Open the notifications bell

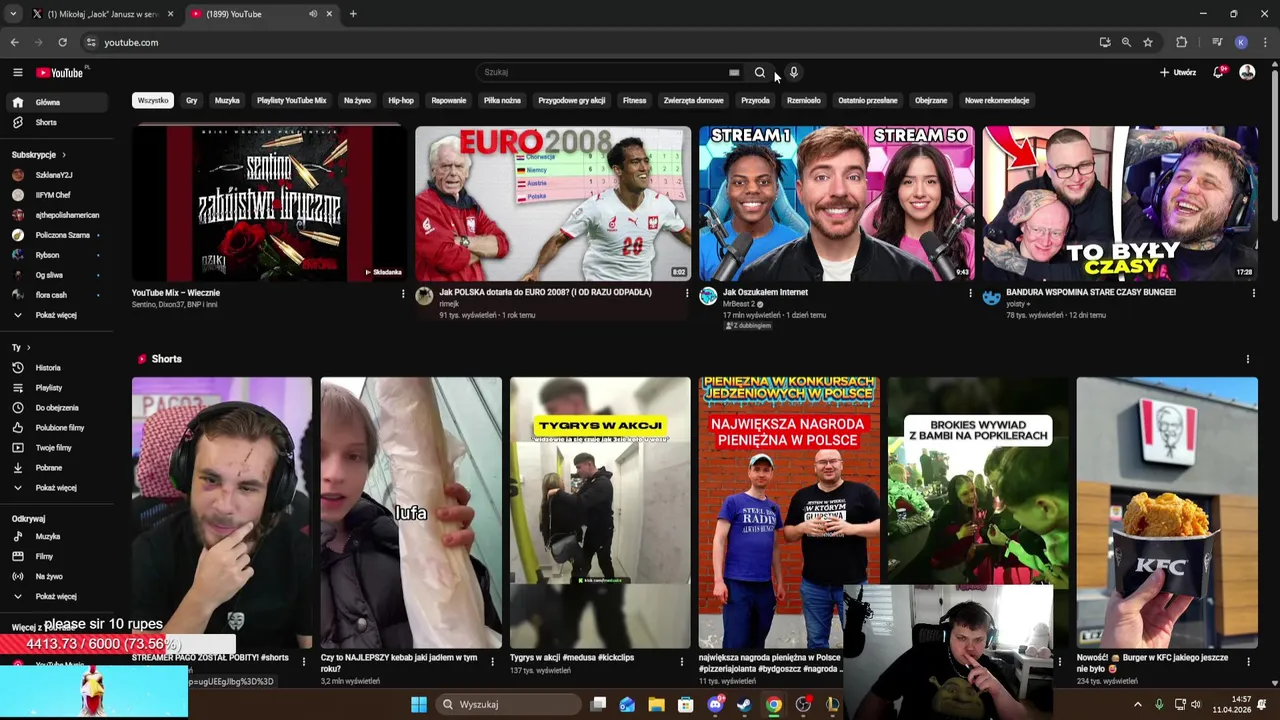pos(1218,72)
